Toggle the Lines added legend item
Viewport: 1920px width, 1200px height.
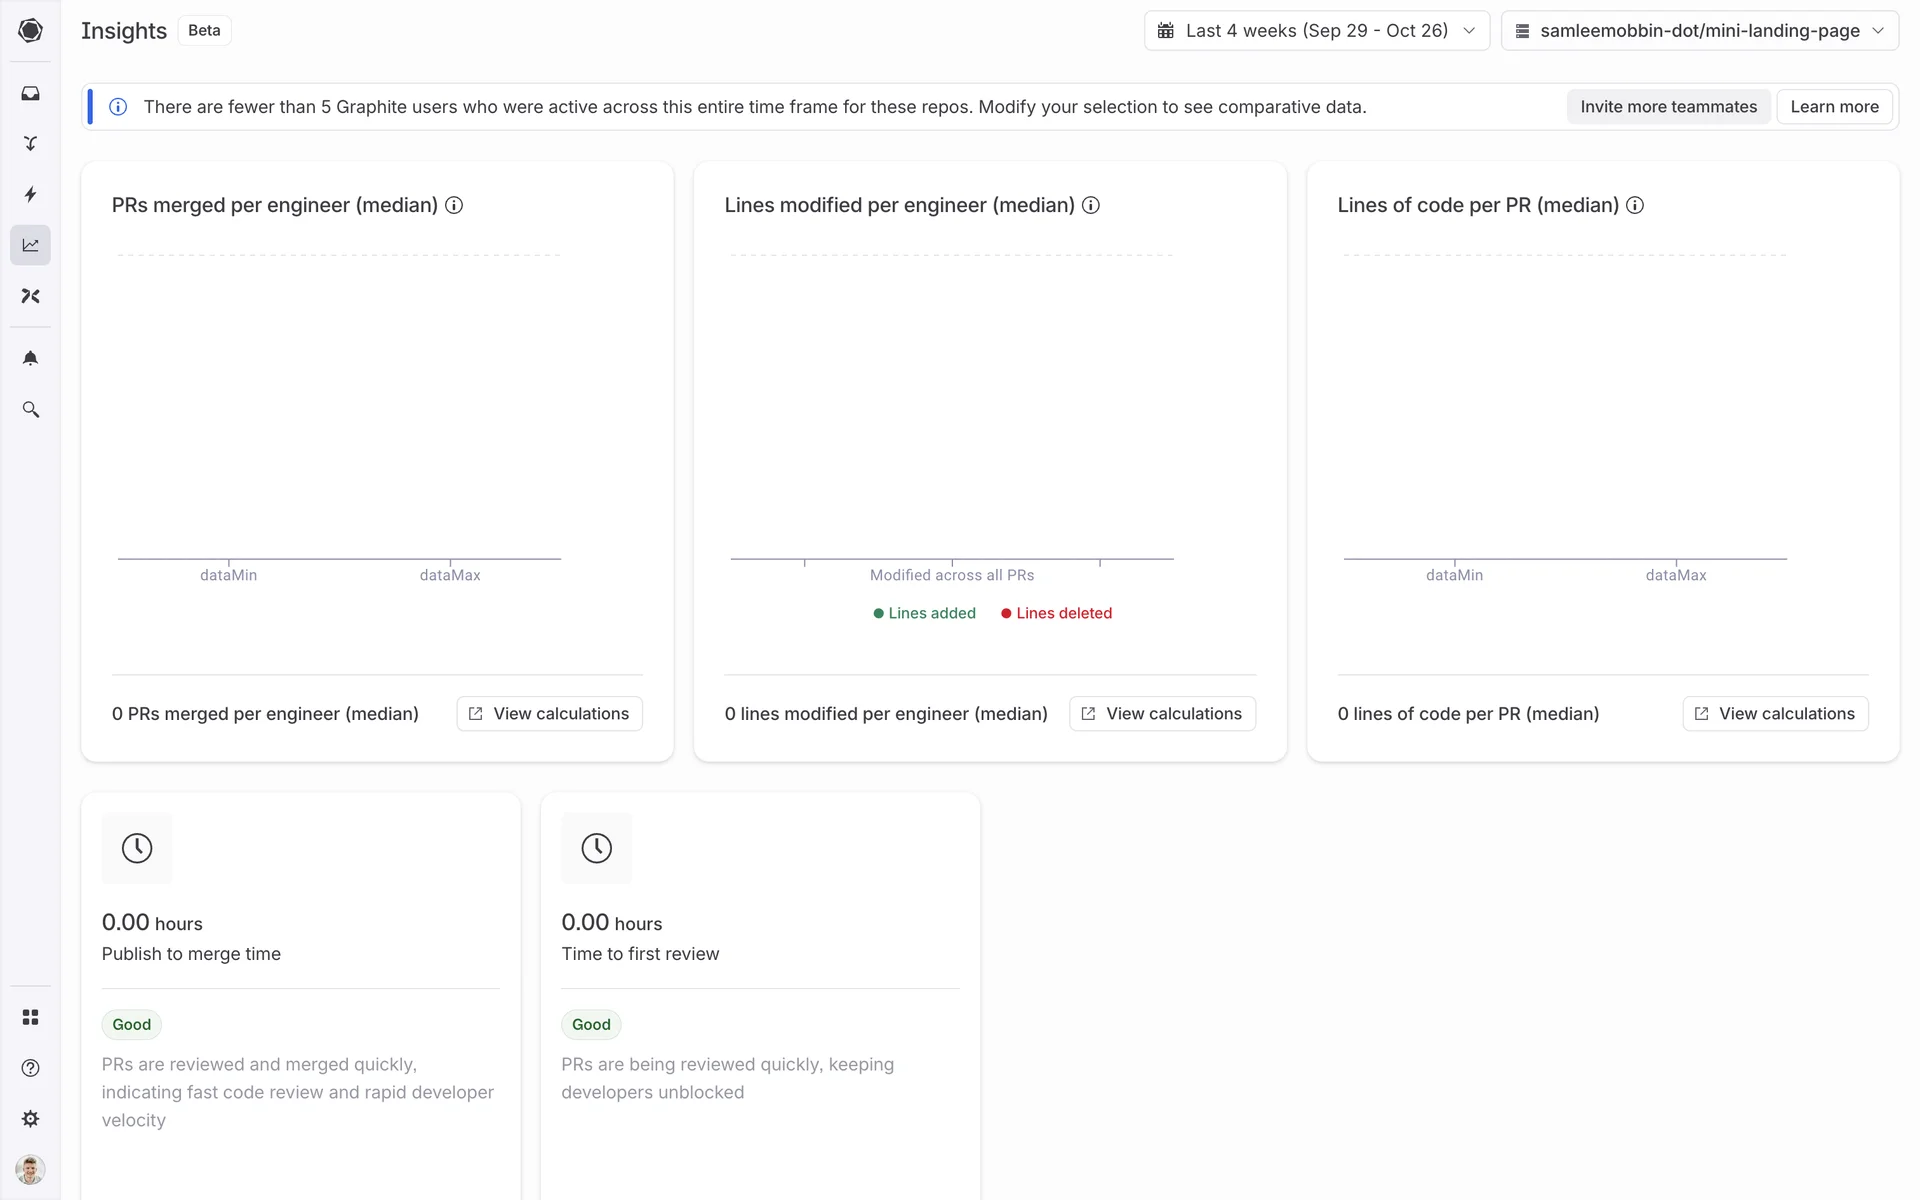pyautogui.click(x=924, y=613)
